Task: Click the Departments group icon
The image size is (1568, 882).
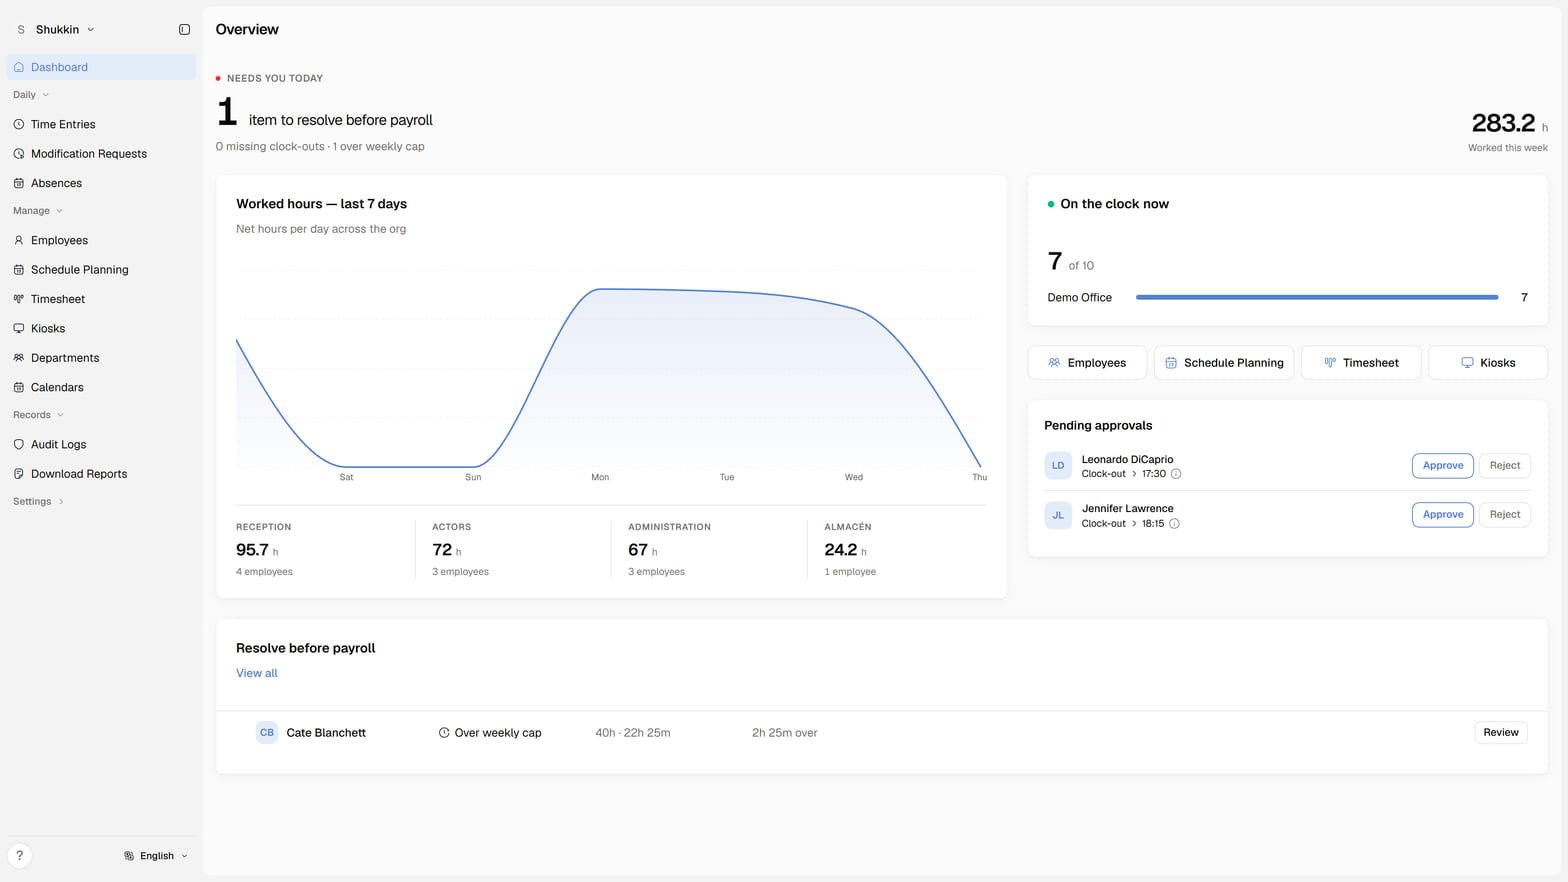Action: (19, 358)
